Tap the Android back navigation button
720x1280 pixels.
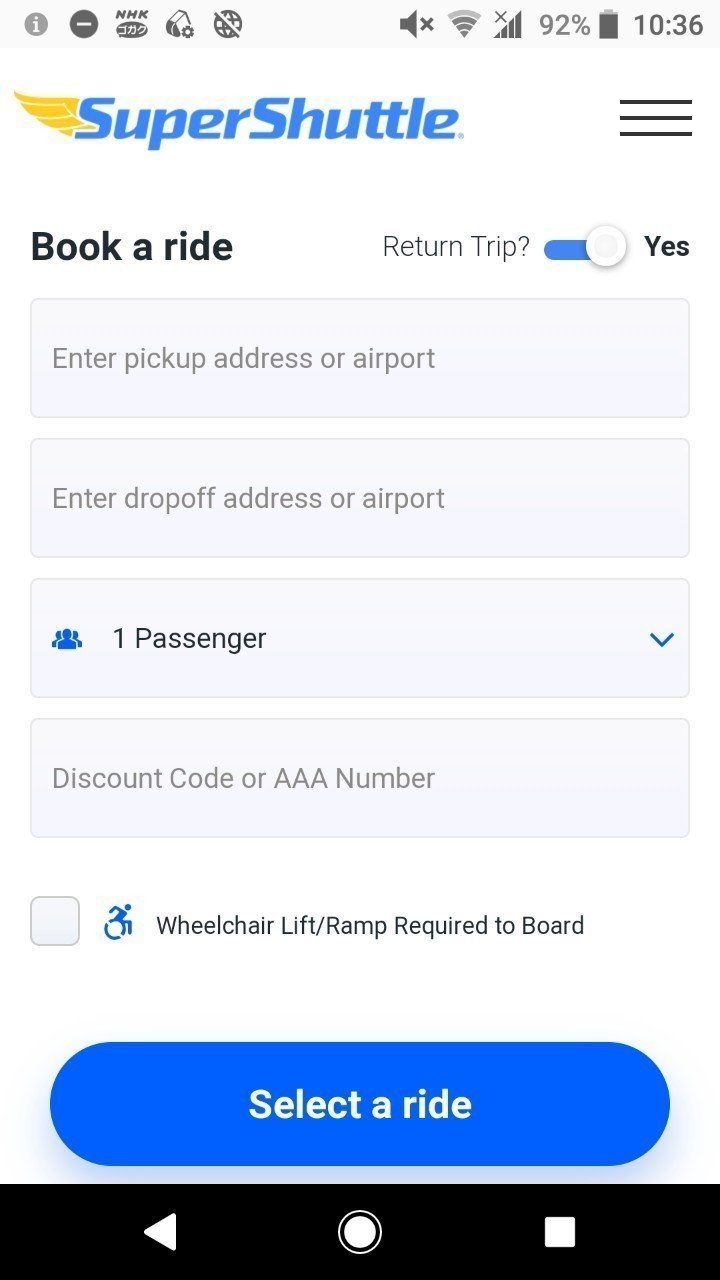click(x=160, y=1232)
